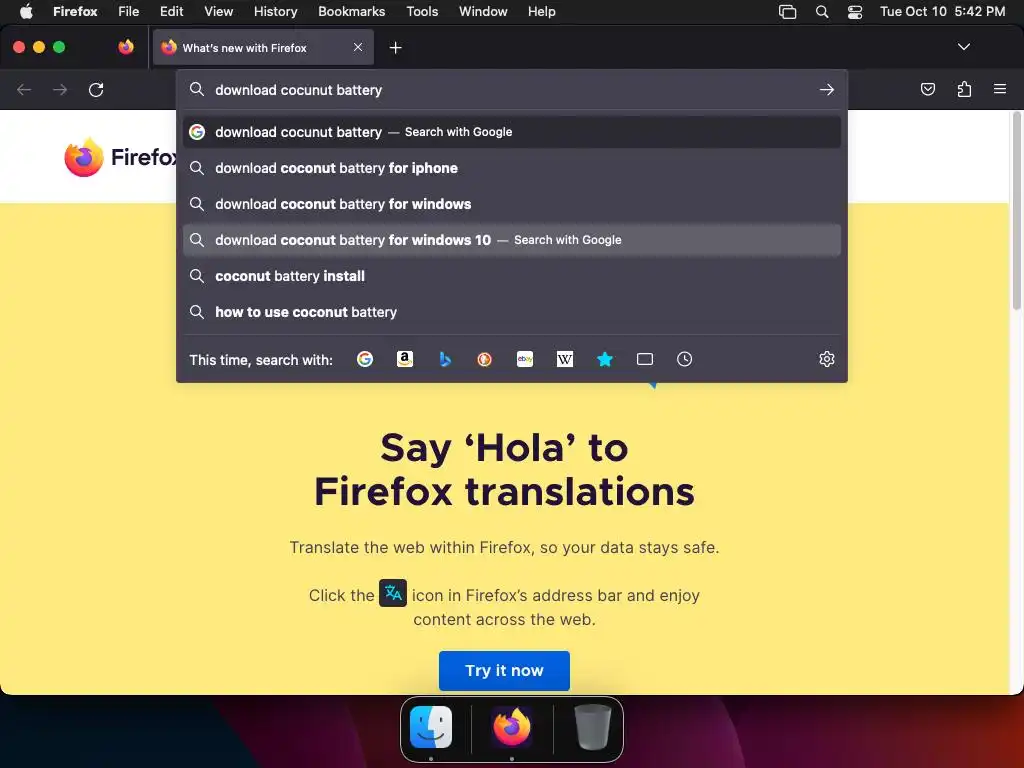Open Firefox from the Dock

click(x=512, y=727)
